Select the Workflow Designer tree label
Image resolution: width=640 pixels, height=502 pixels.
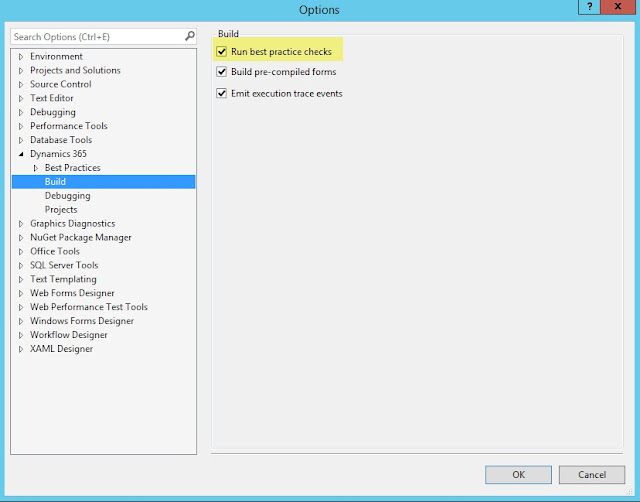69,335
